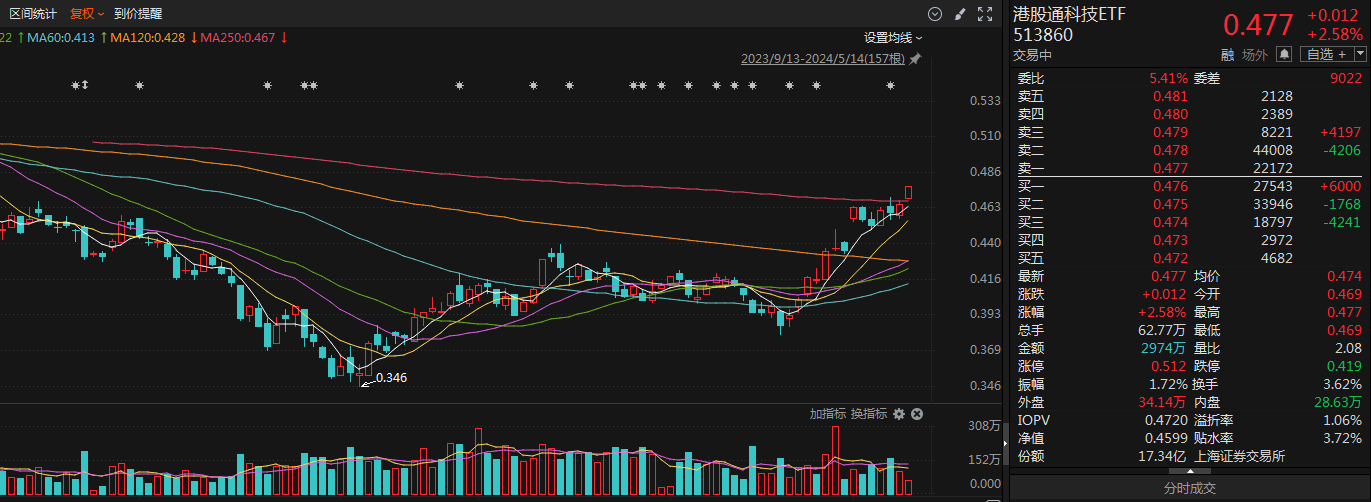The height and width of the screenshot is (502, 1371).
Task: Toggle the MA250 moving average line
Action: (x=243, y=38)
